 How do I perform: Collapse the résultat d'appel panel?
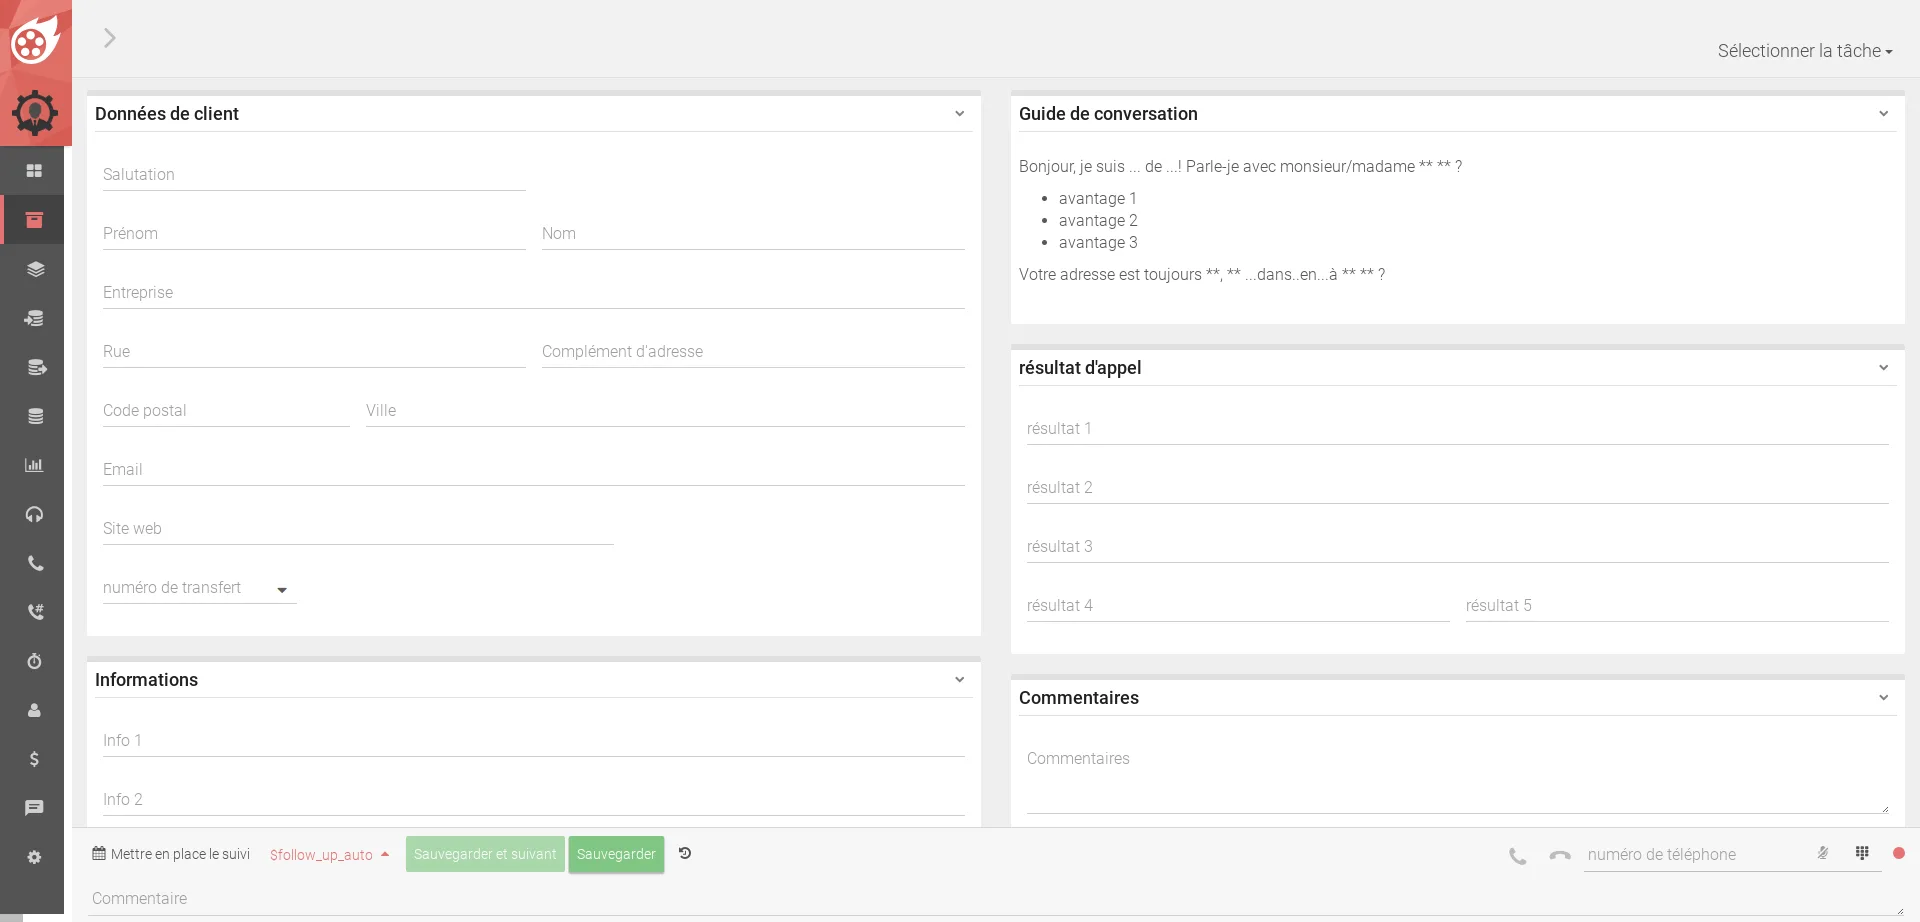pyautogui.click(x=1884, y=368)
